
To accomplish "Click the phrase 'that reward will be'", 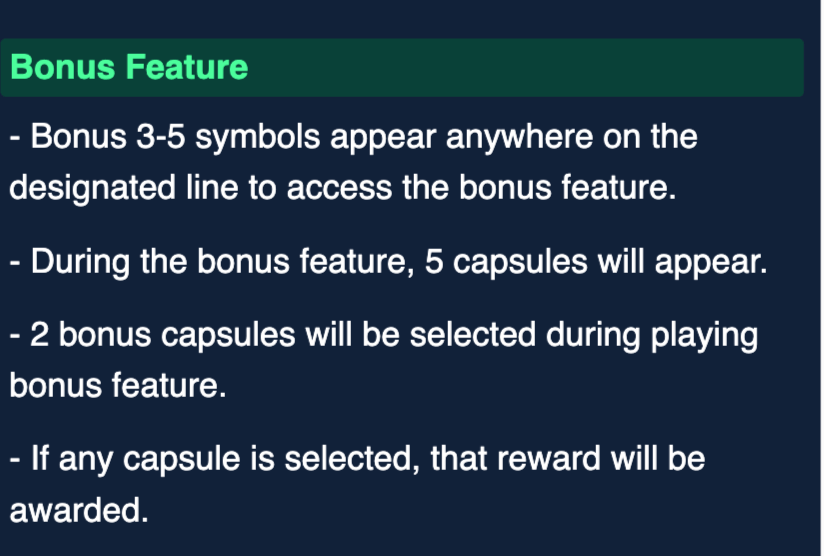I will coord(572,460).
